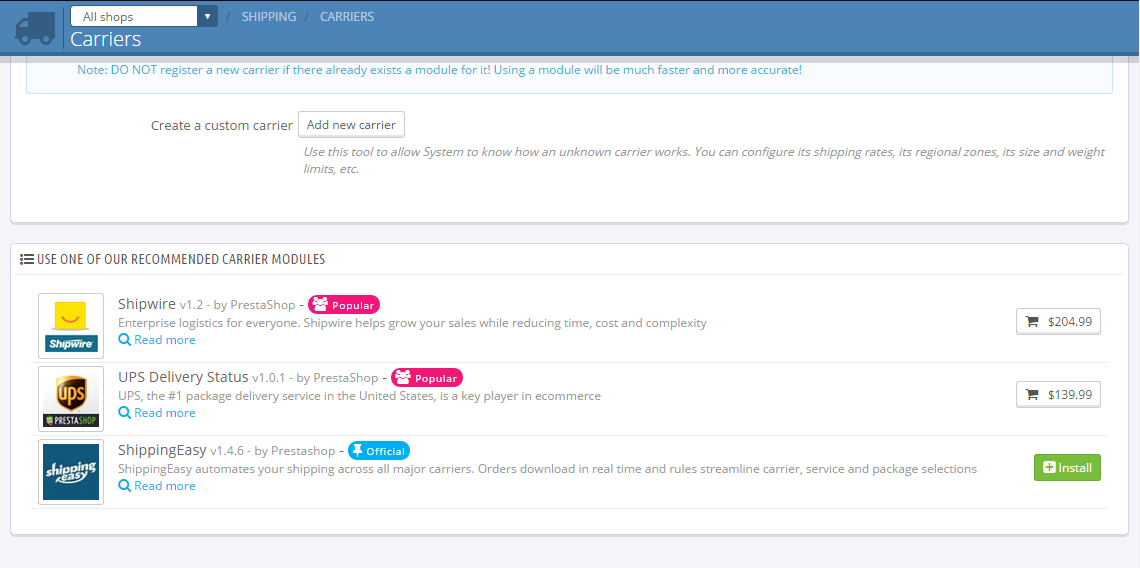Open the ShippingEasy logo thumbnail
Screen dimensions: 1140x568
[71, 471]
